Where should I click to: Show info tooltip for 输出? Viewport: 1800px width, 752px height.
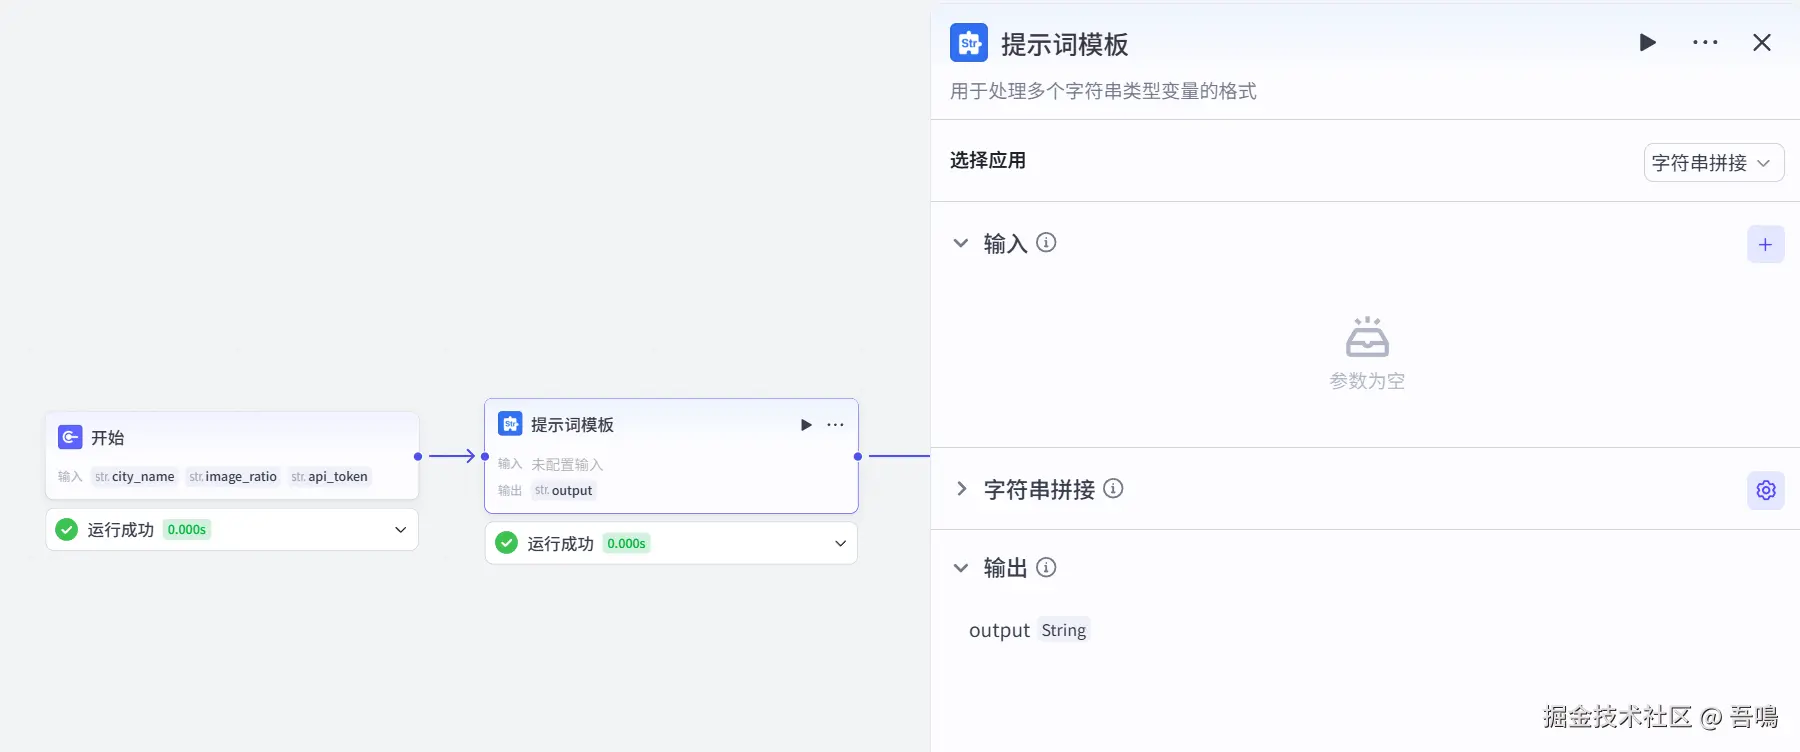point(1046,568)
